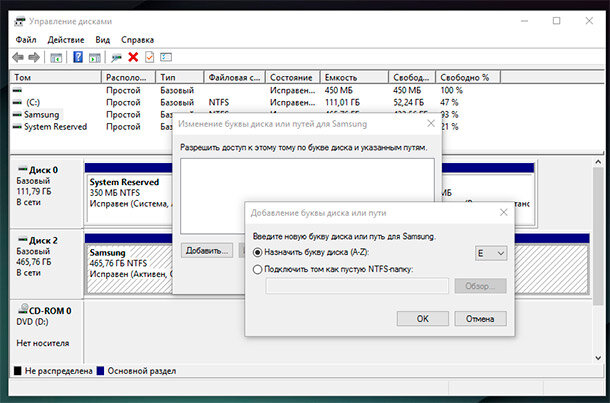
Task: Click the Диск 0 drive icon
Action: (23, 169)
